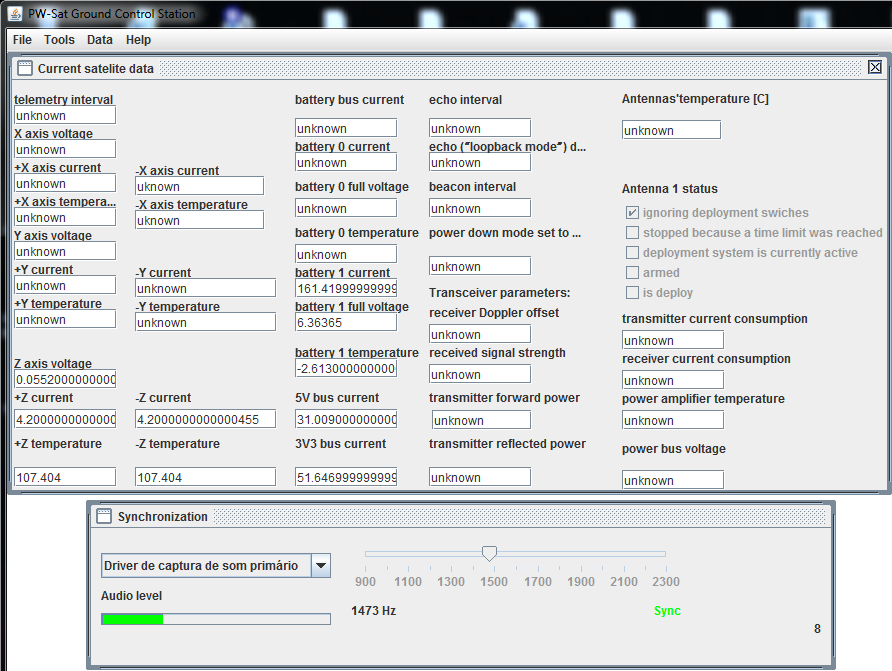The width and height of the screenshot is (892, 671).
Task: Click the +X axis current field
Action: (65, 184)
